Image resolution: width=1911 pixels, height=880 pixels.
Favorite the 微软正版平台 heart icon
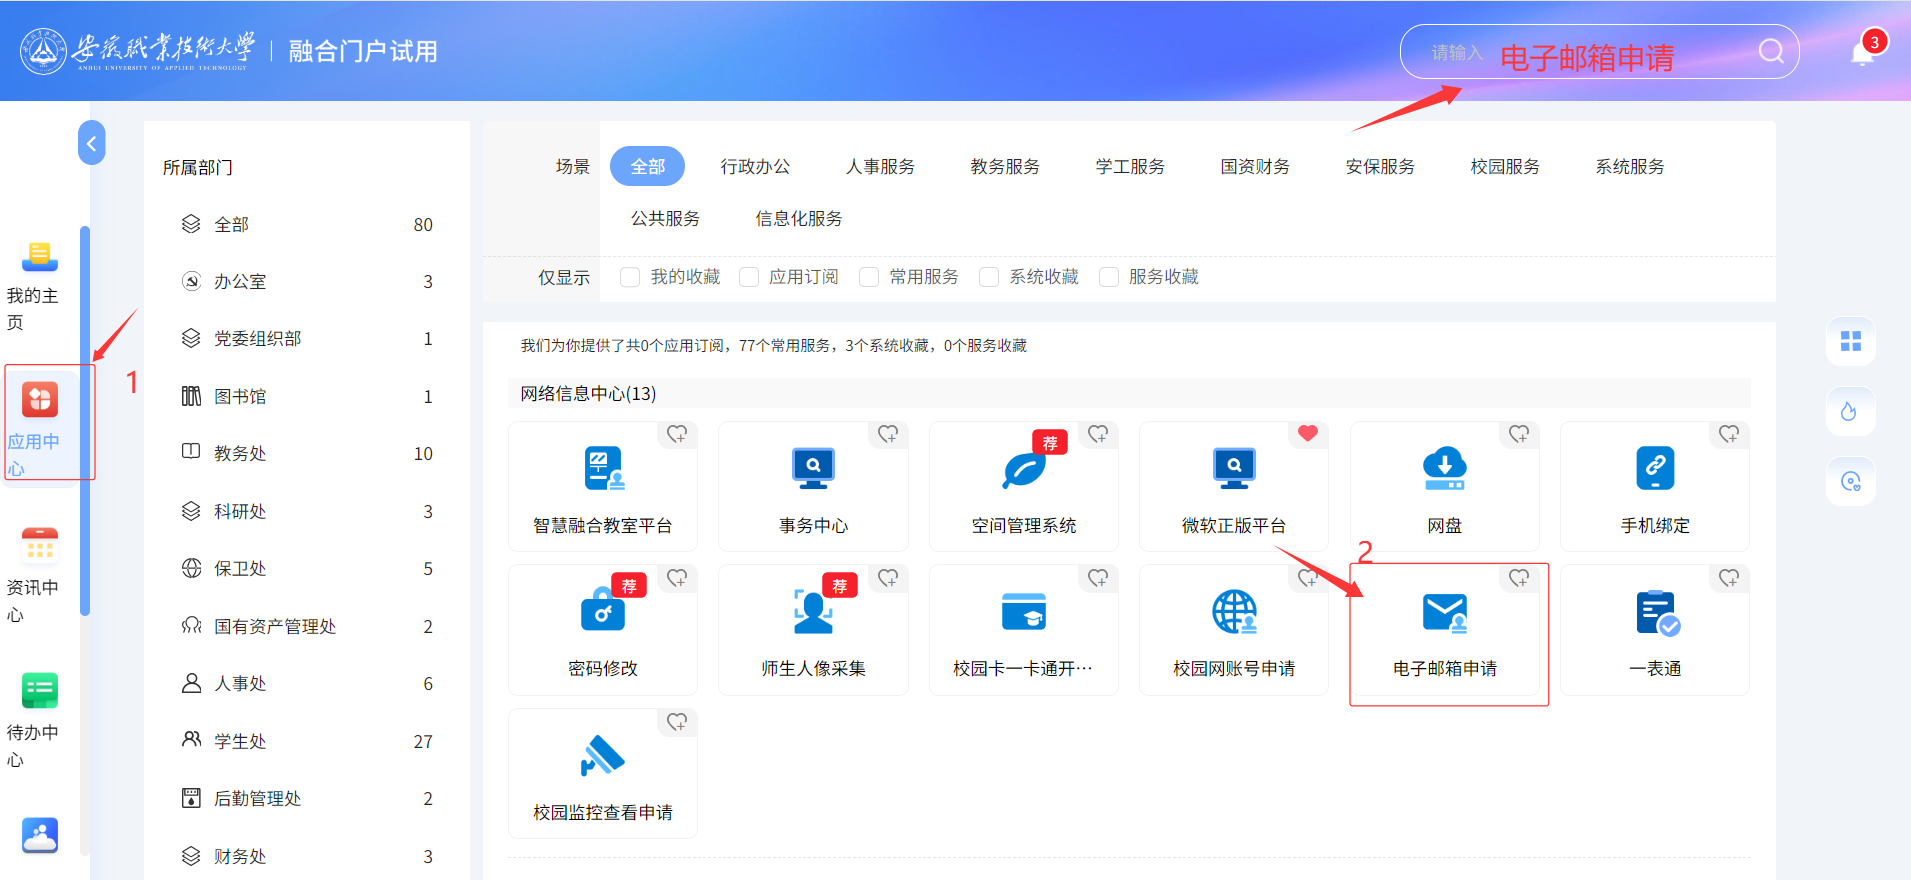pyautogui.click(x=1307, y=434)
